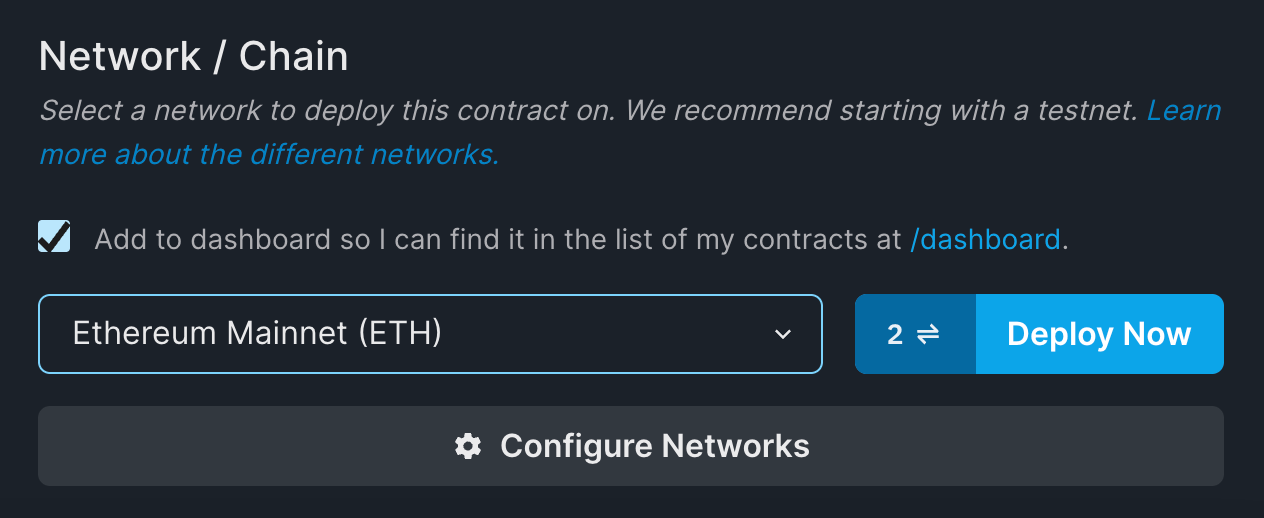Click the "Deploy Now" label text
The width and height of the screenshot is (1264, 518).
(x=1099, y=334)
